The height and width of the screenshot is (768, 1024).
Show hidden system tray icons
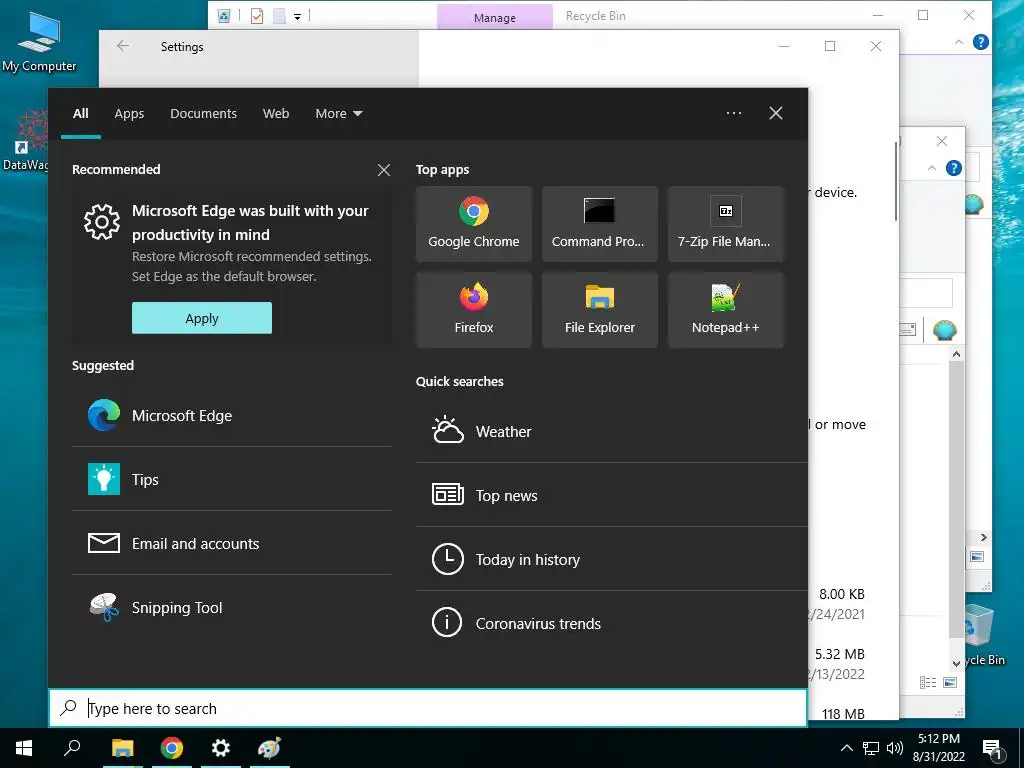pyautogui.click(x=846, y=748)
